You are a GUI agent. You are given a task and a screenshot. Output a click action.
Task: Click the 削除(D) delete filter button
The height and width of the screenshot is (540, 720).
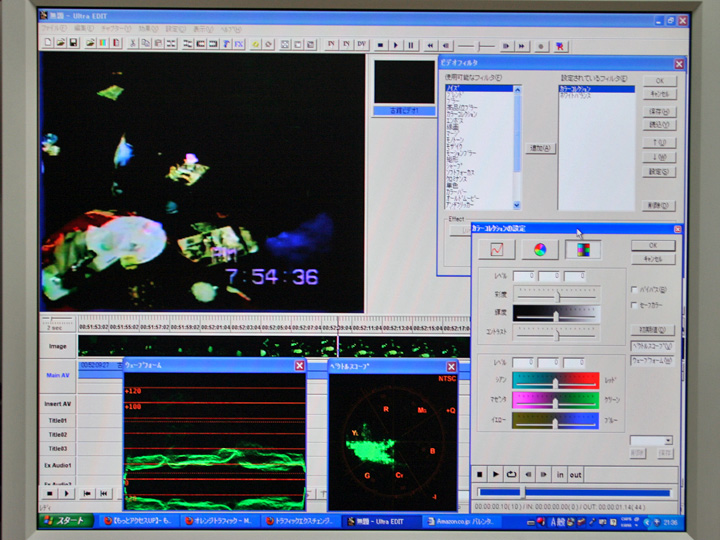click(x=658, y=205)
